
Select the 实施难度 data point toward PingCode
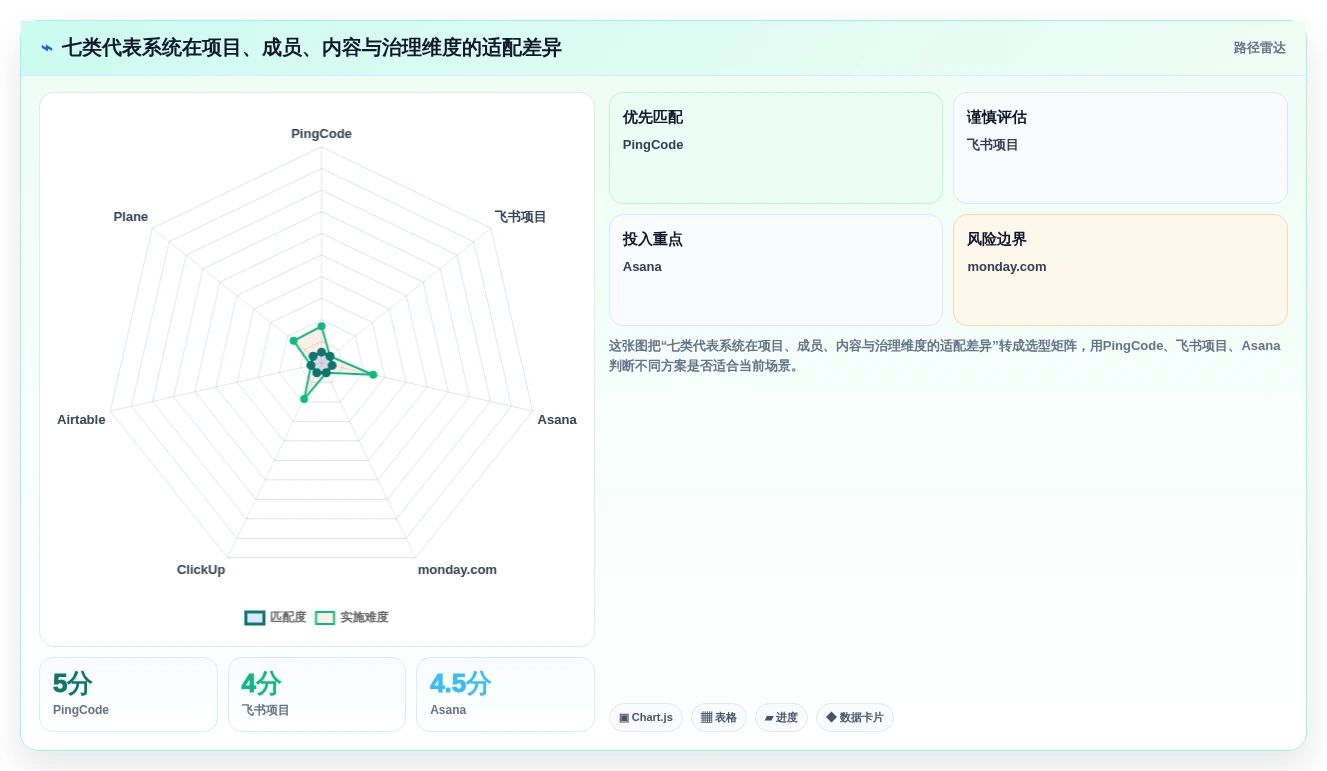(x=321, y=326)
